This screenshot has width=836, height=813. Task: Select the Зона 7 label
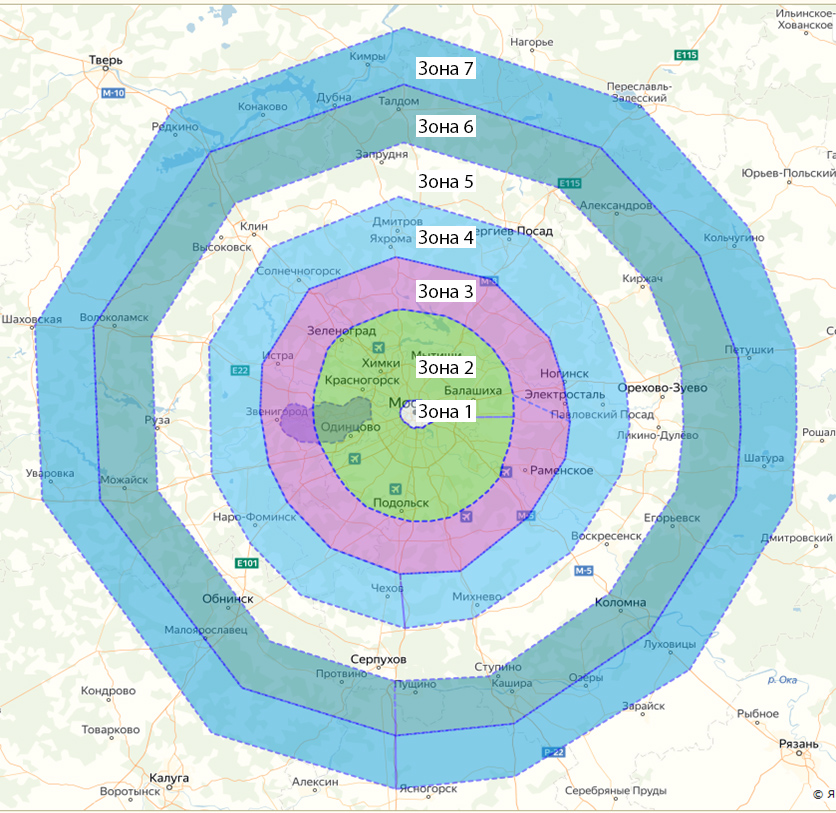click(446, 68)
